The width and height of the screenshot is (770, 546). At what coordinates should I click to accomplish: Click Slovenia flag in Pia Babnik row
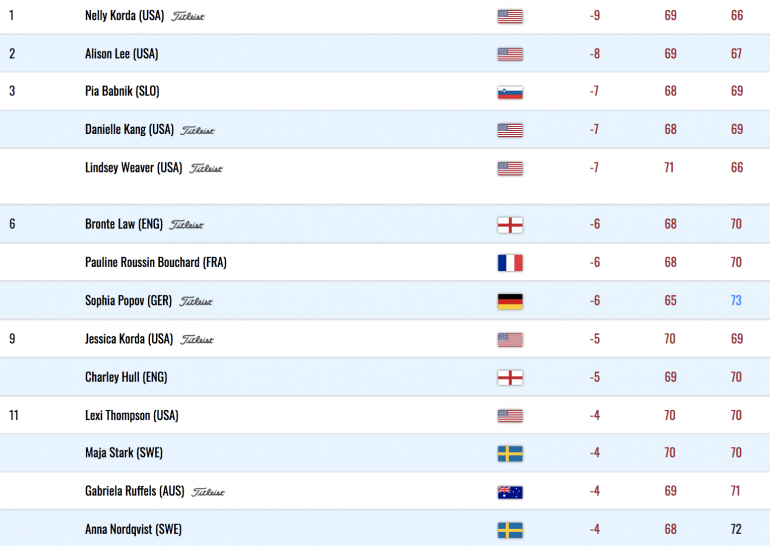510,92
